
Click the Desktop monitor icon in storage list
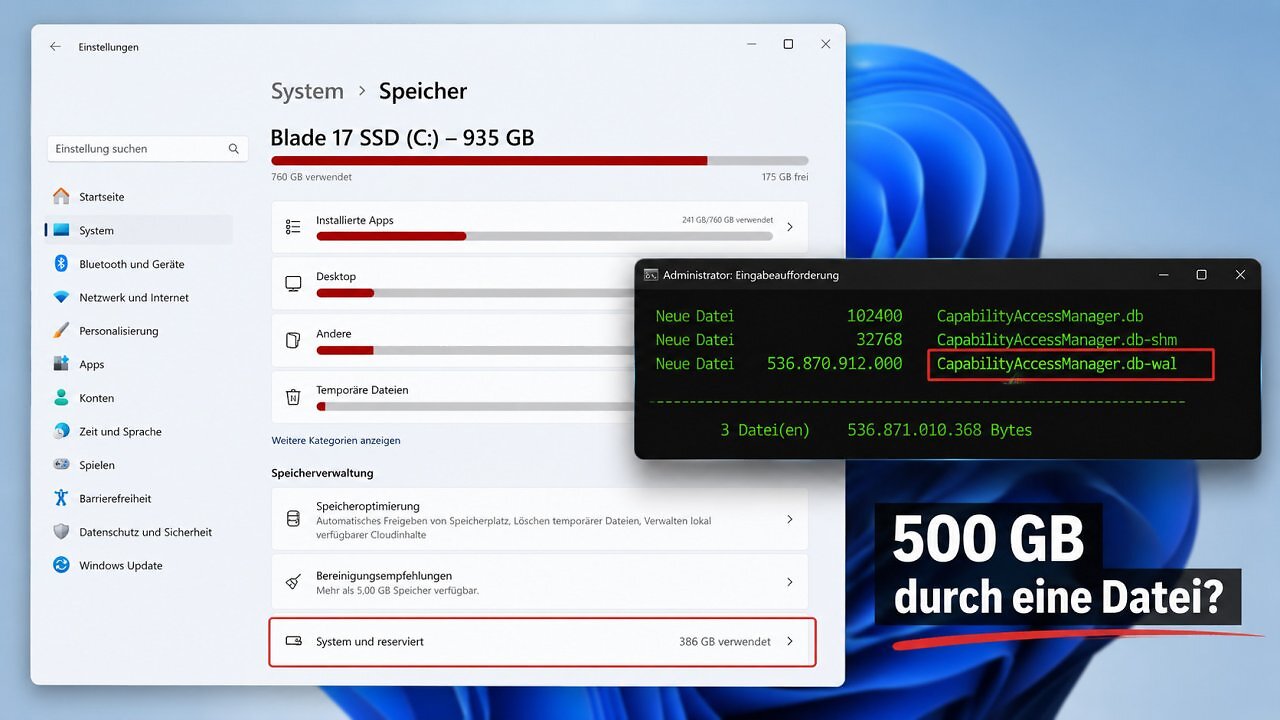pos(293,284)
